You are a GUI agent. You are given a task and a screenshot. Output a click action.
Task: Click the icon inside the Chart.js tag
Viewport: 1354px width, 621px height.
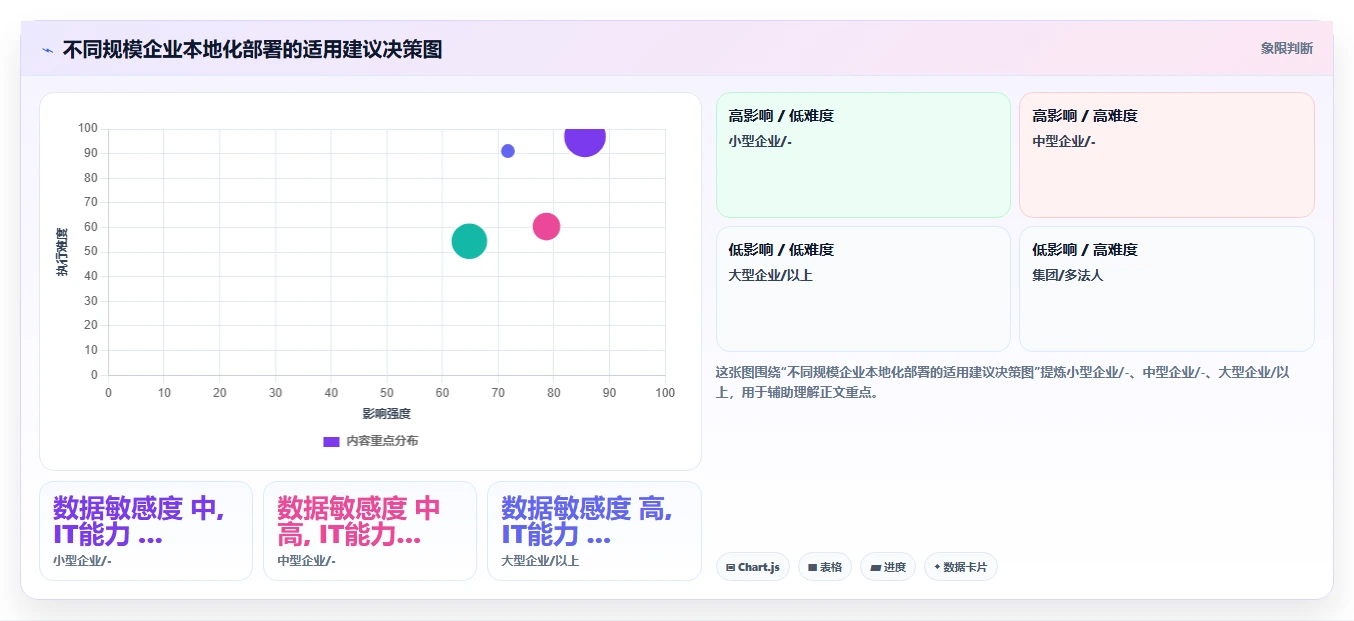[x=731, y=568]
